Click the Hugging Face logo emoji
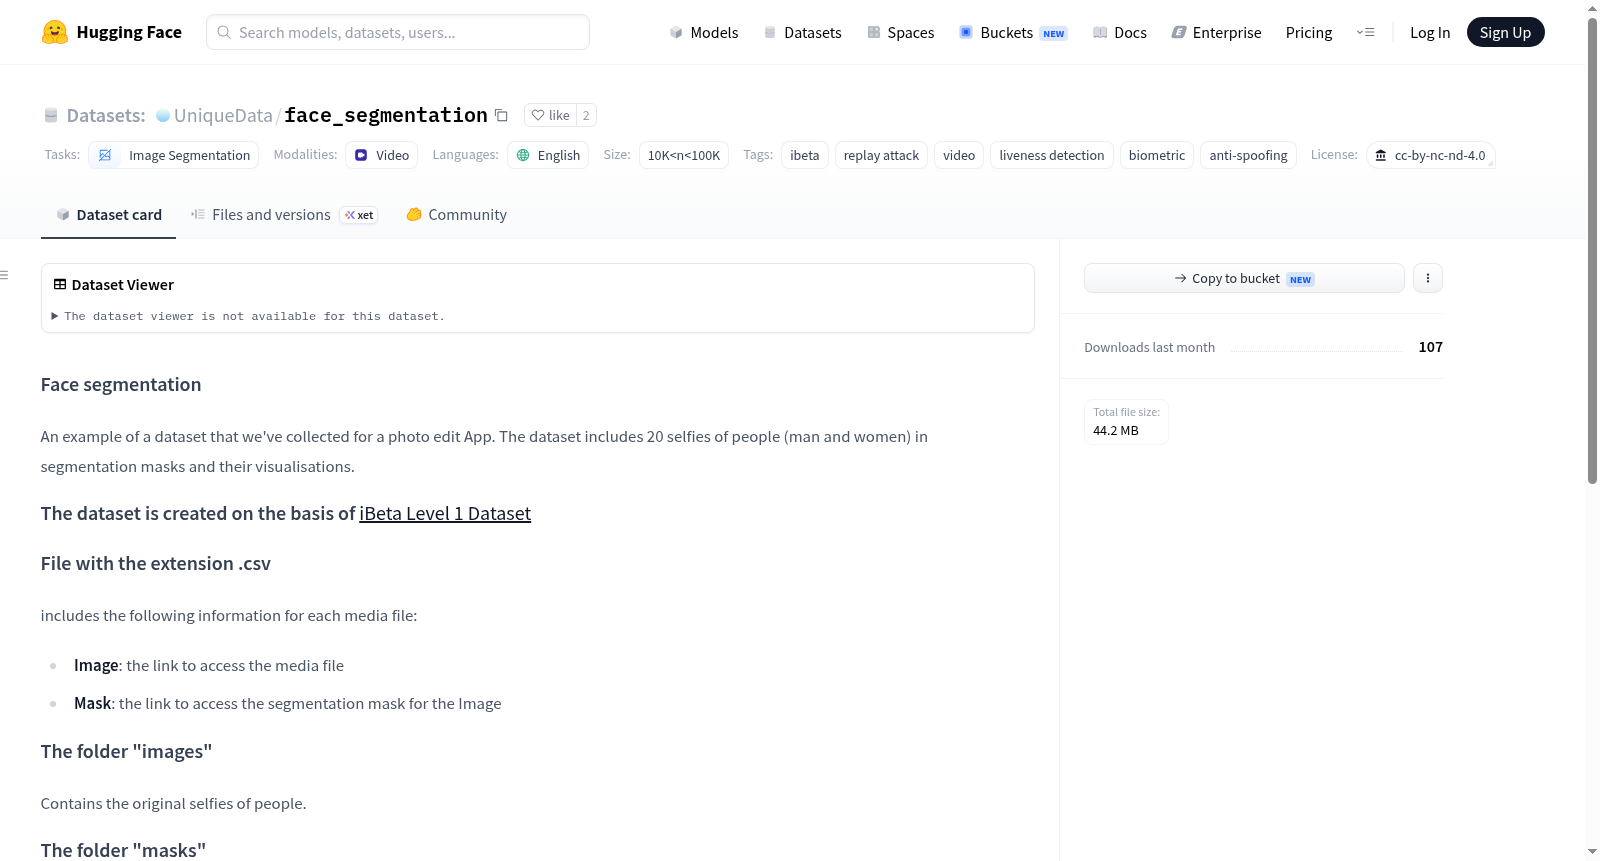The height and width of the screenshot is (861, 1600). tap(55, 32)
